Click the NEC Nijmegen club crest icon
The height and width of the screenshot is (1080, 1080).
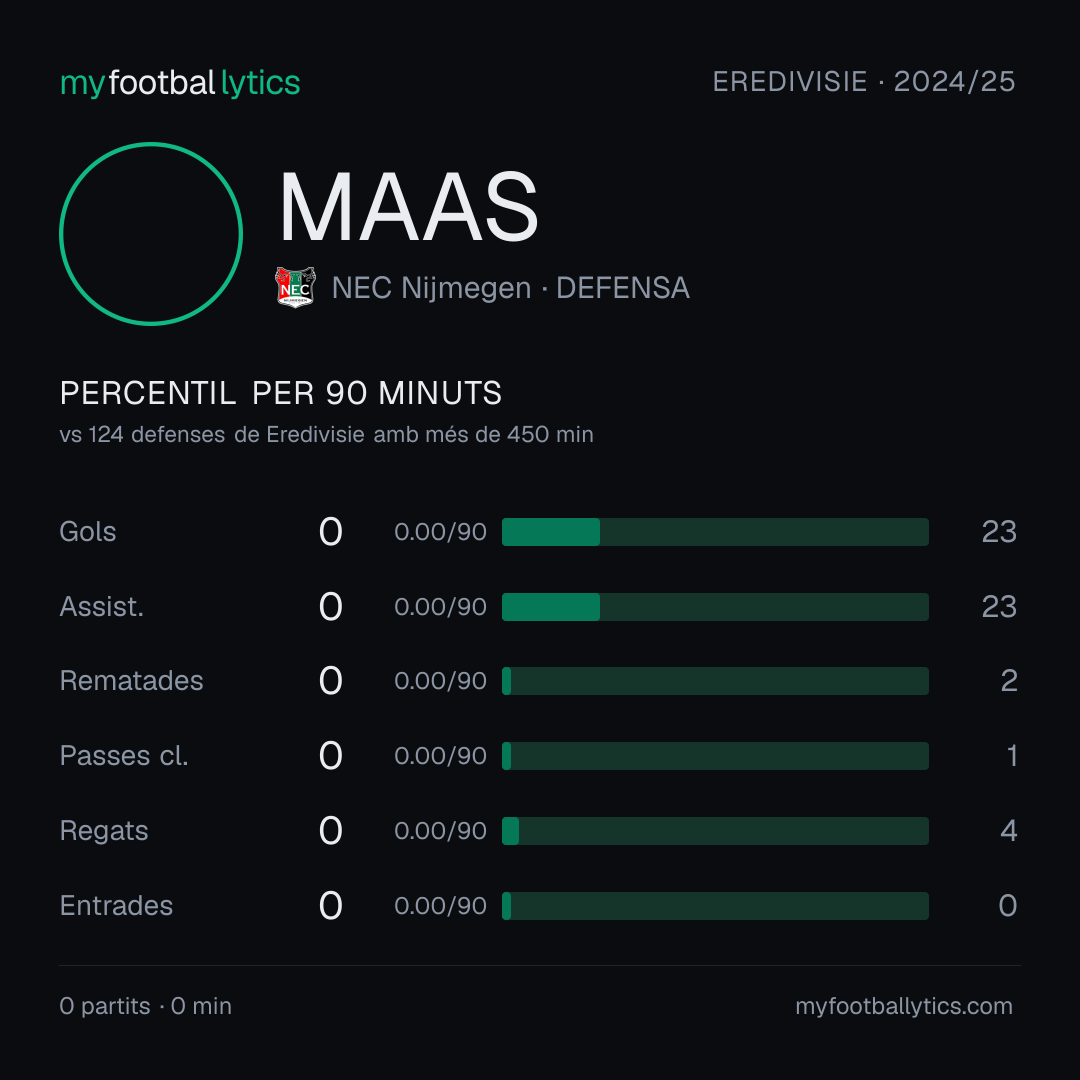295,287
